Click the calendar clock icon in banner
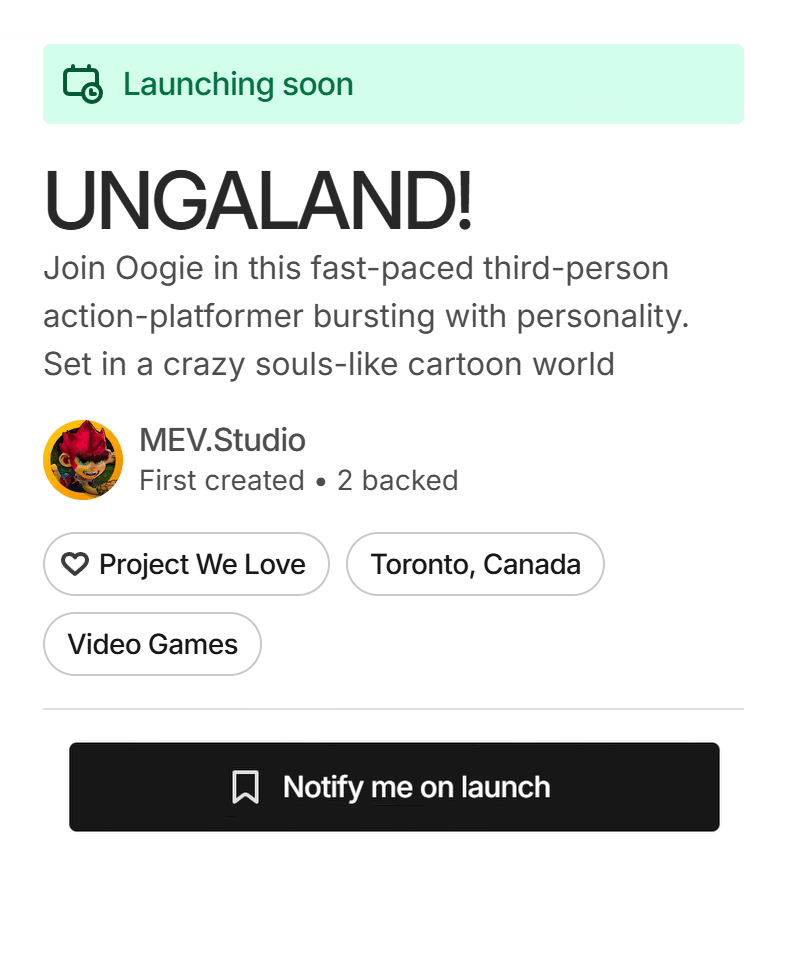The image size is (788, 953). click(x=82, y=84)
